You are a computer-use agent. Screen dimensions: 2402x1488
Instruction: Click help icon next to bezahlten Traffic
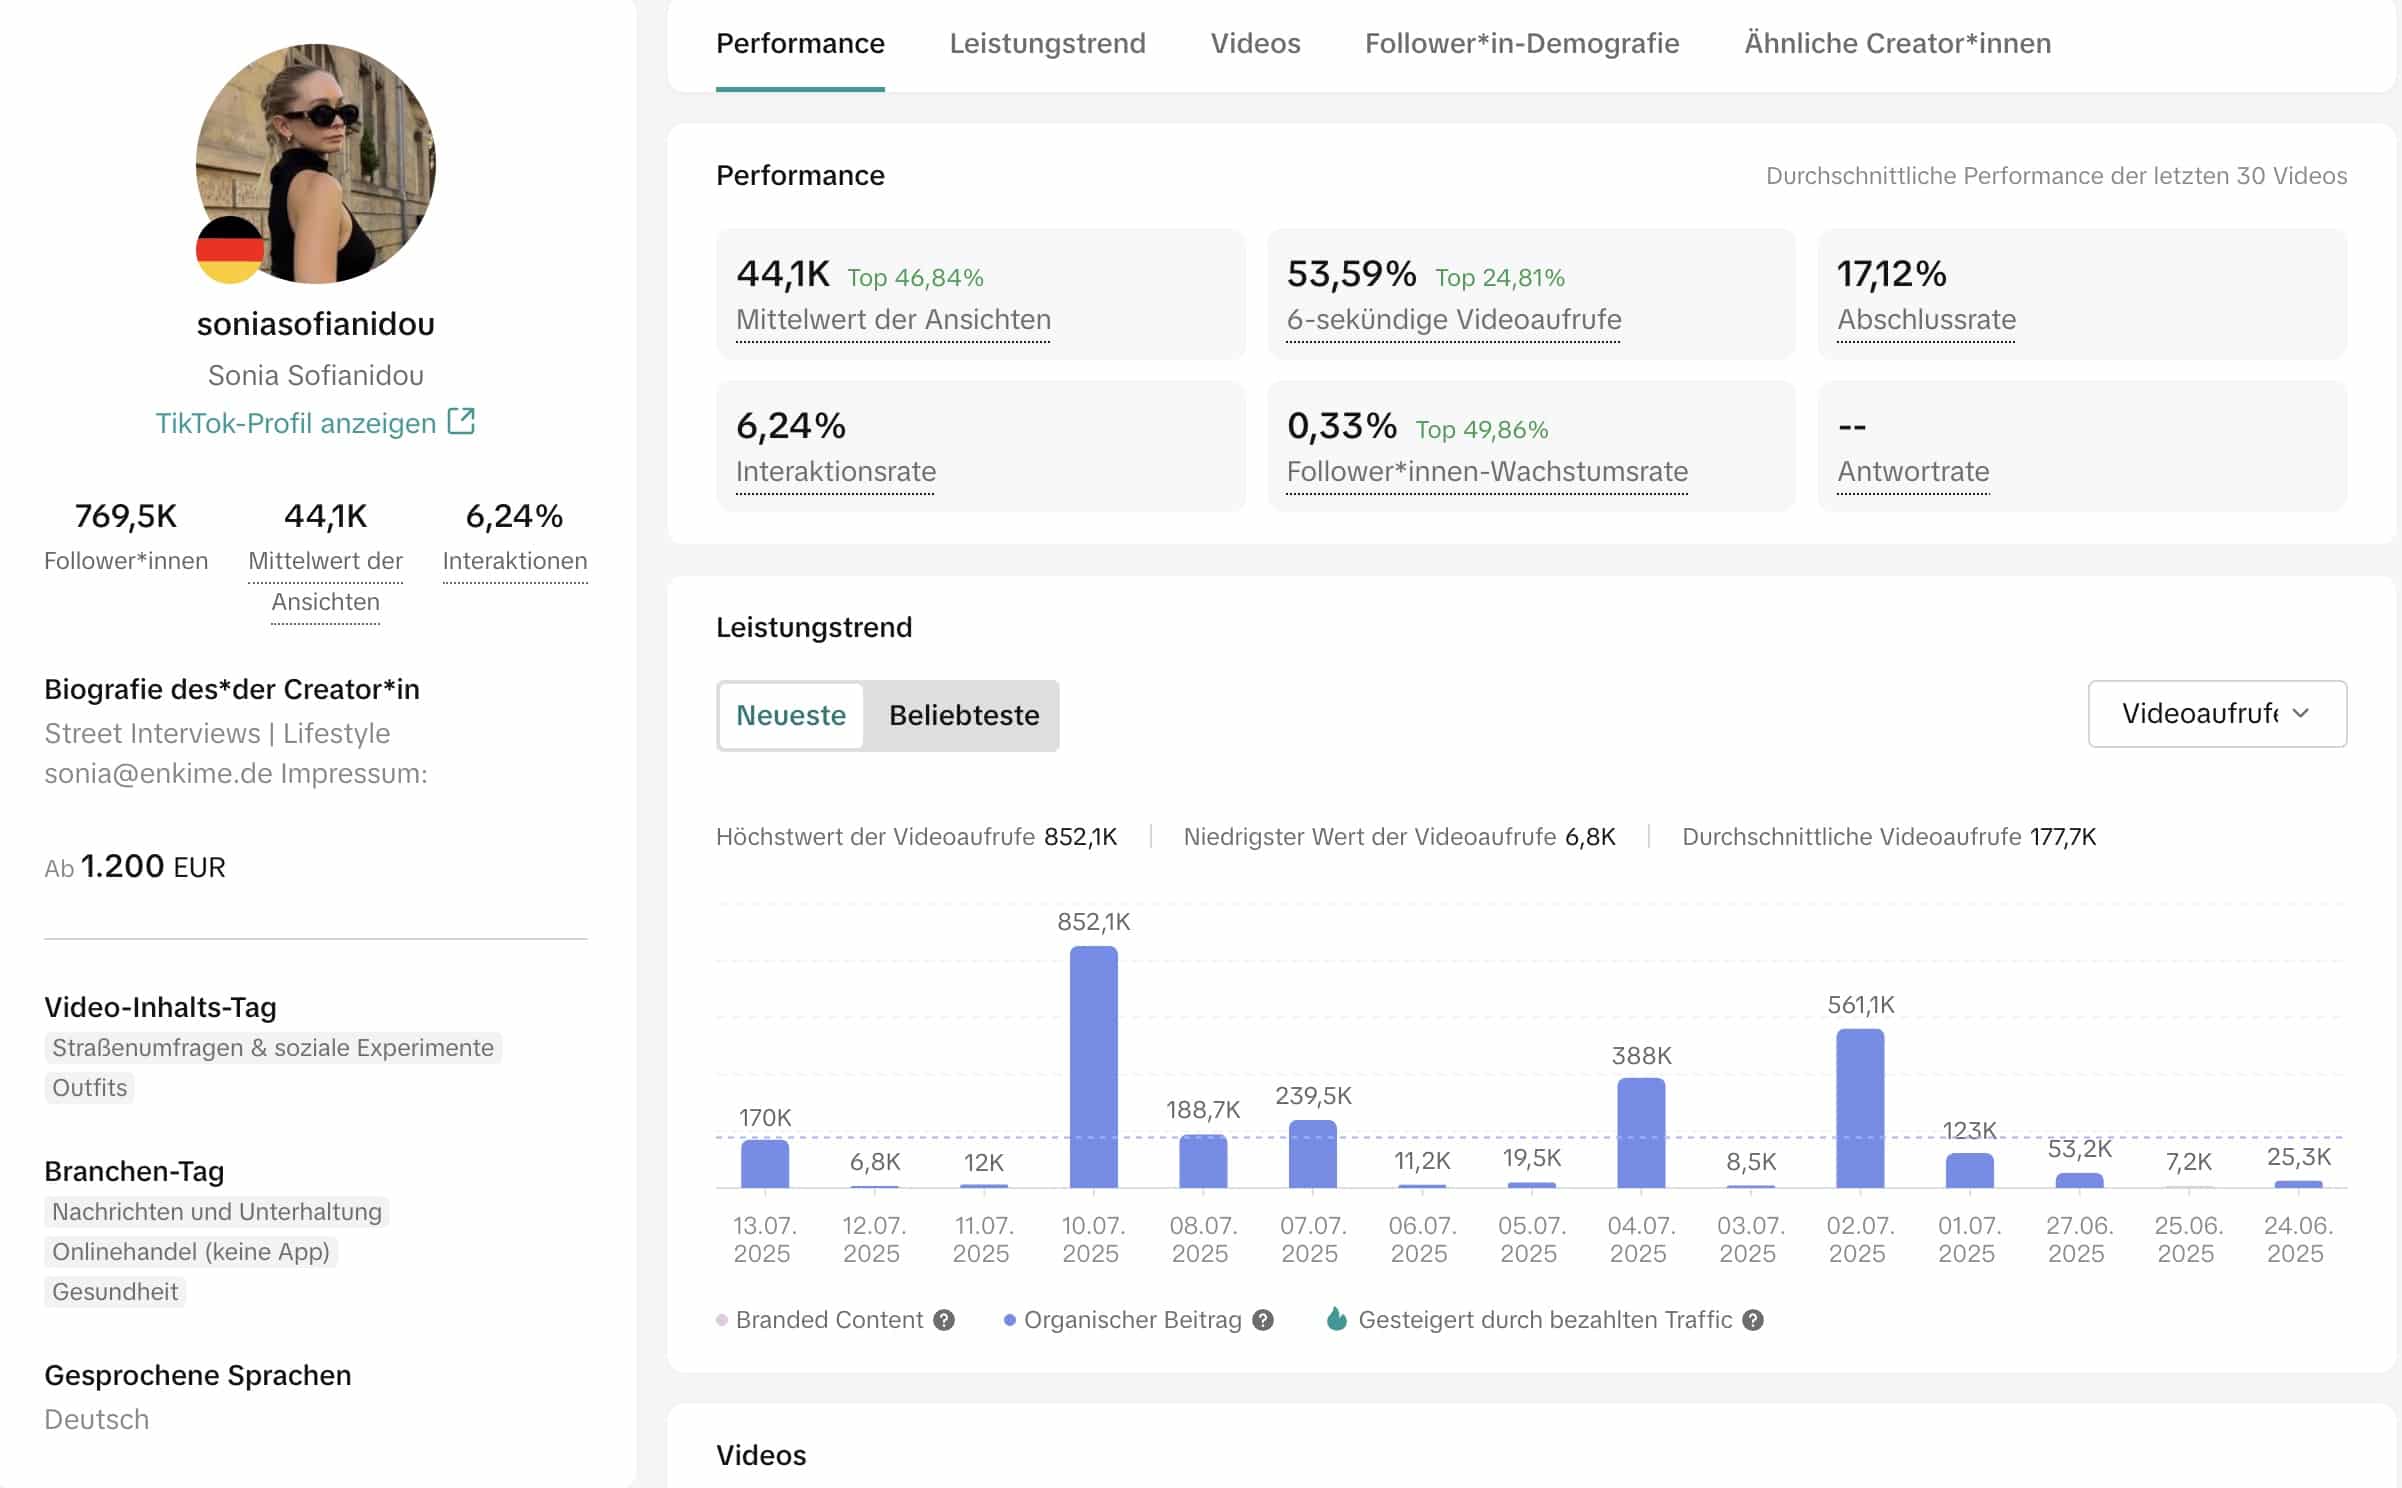[x=1753, y=1320]
